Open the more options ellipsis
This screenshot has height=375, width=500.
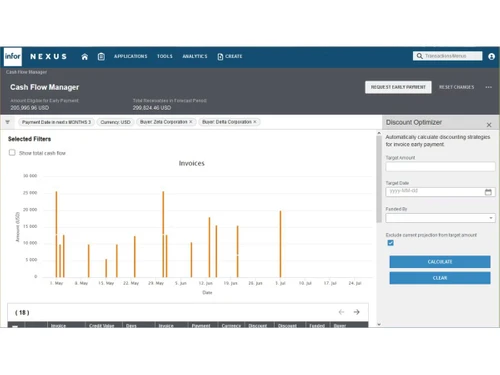pos(488,87)
